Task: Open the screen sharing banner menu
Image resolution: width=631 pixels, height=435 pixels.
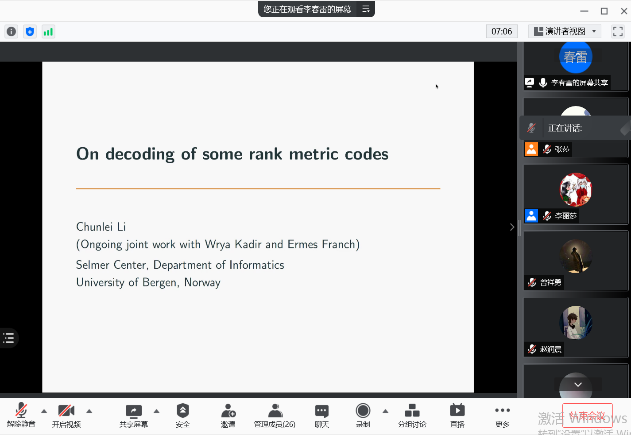Action: 367,9
